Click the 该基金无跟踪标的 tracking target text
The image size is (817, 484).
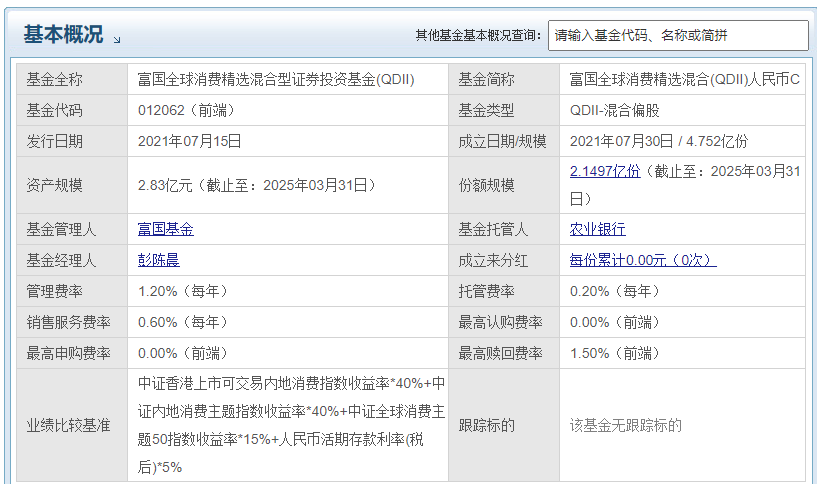(626, 425)
